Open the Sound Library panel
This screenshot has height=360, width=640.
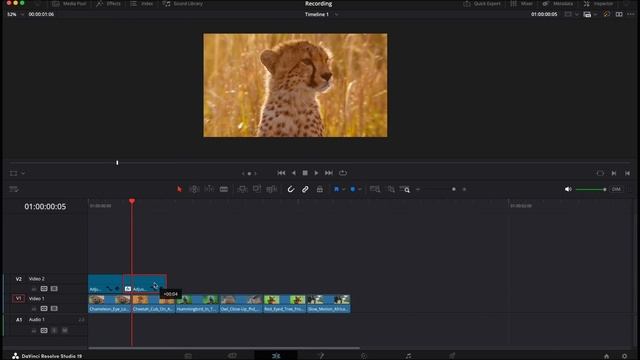click(183, 4)
